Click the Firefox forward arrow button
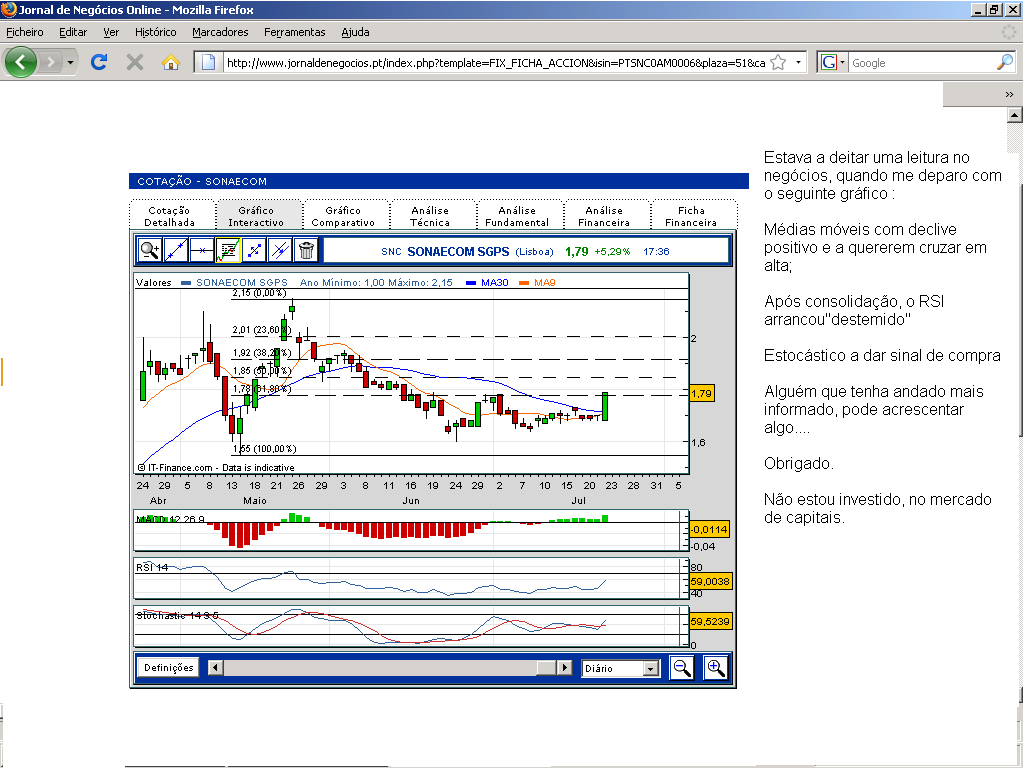Screen dimensions: 1024x768 [x=49, y=62]
